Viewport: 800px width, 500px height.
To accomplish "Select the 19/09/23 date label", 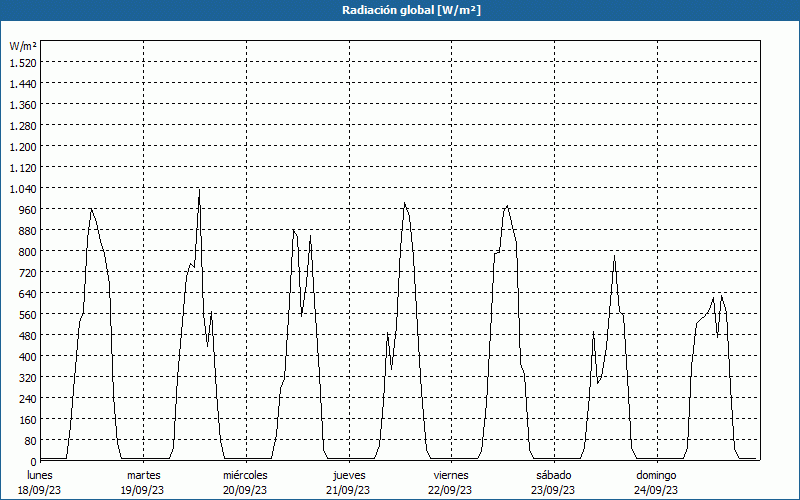I will 142,490.
